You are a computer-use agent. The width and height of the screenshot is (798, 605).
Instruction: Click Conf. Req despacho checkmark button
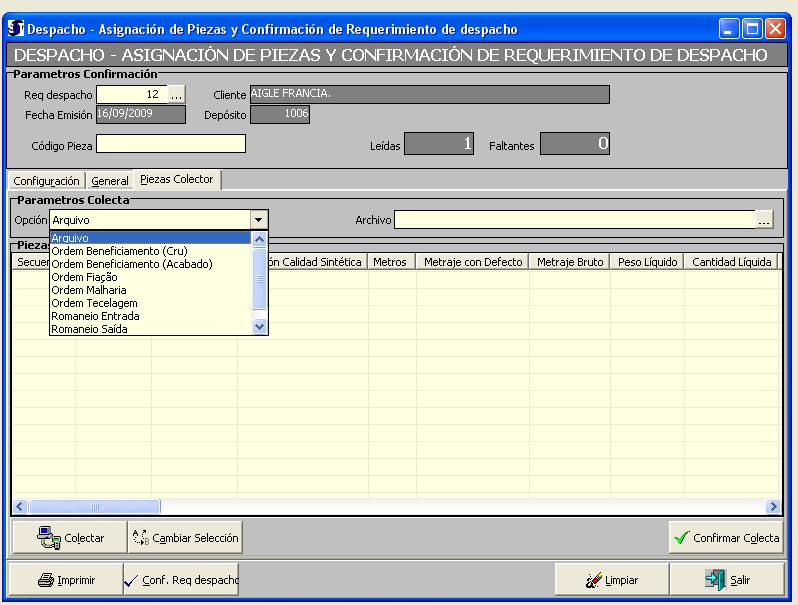point(180,580)
